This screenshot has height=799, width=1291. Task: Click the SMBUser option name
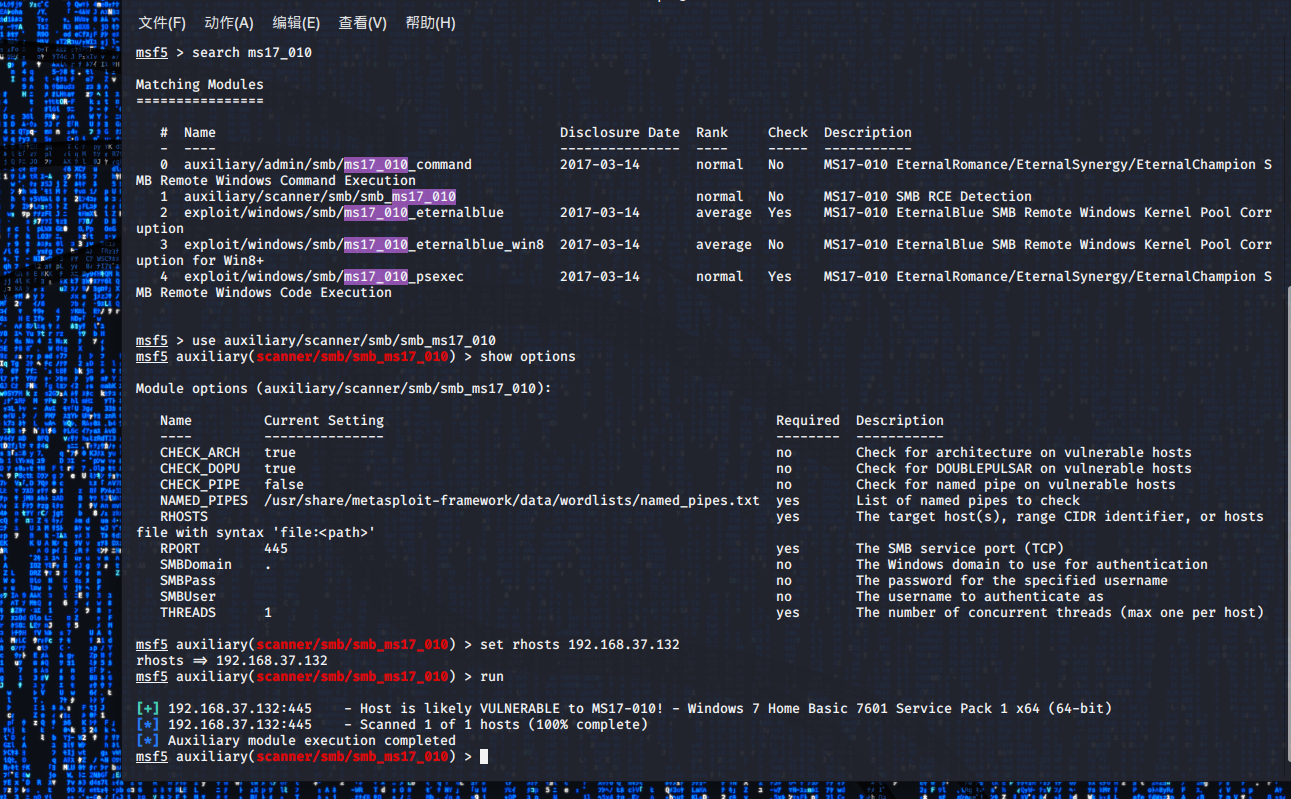pyautogui.click(x=188, y=596)
